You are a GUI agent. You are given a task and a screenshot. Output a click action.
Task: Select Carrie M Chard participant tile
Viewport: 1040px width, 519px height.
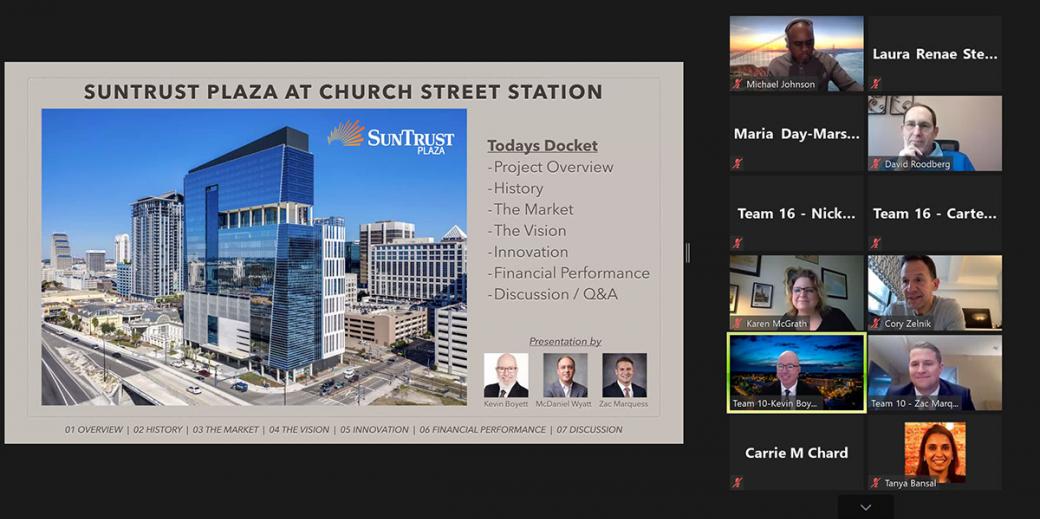(x=797, y=452)
